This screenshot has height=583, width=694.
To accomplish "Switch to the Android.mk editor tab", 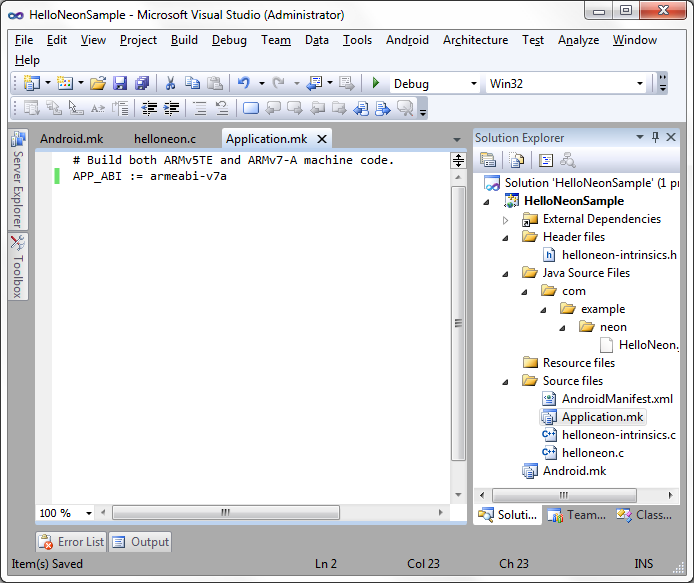I will (x=72, y=139).
